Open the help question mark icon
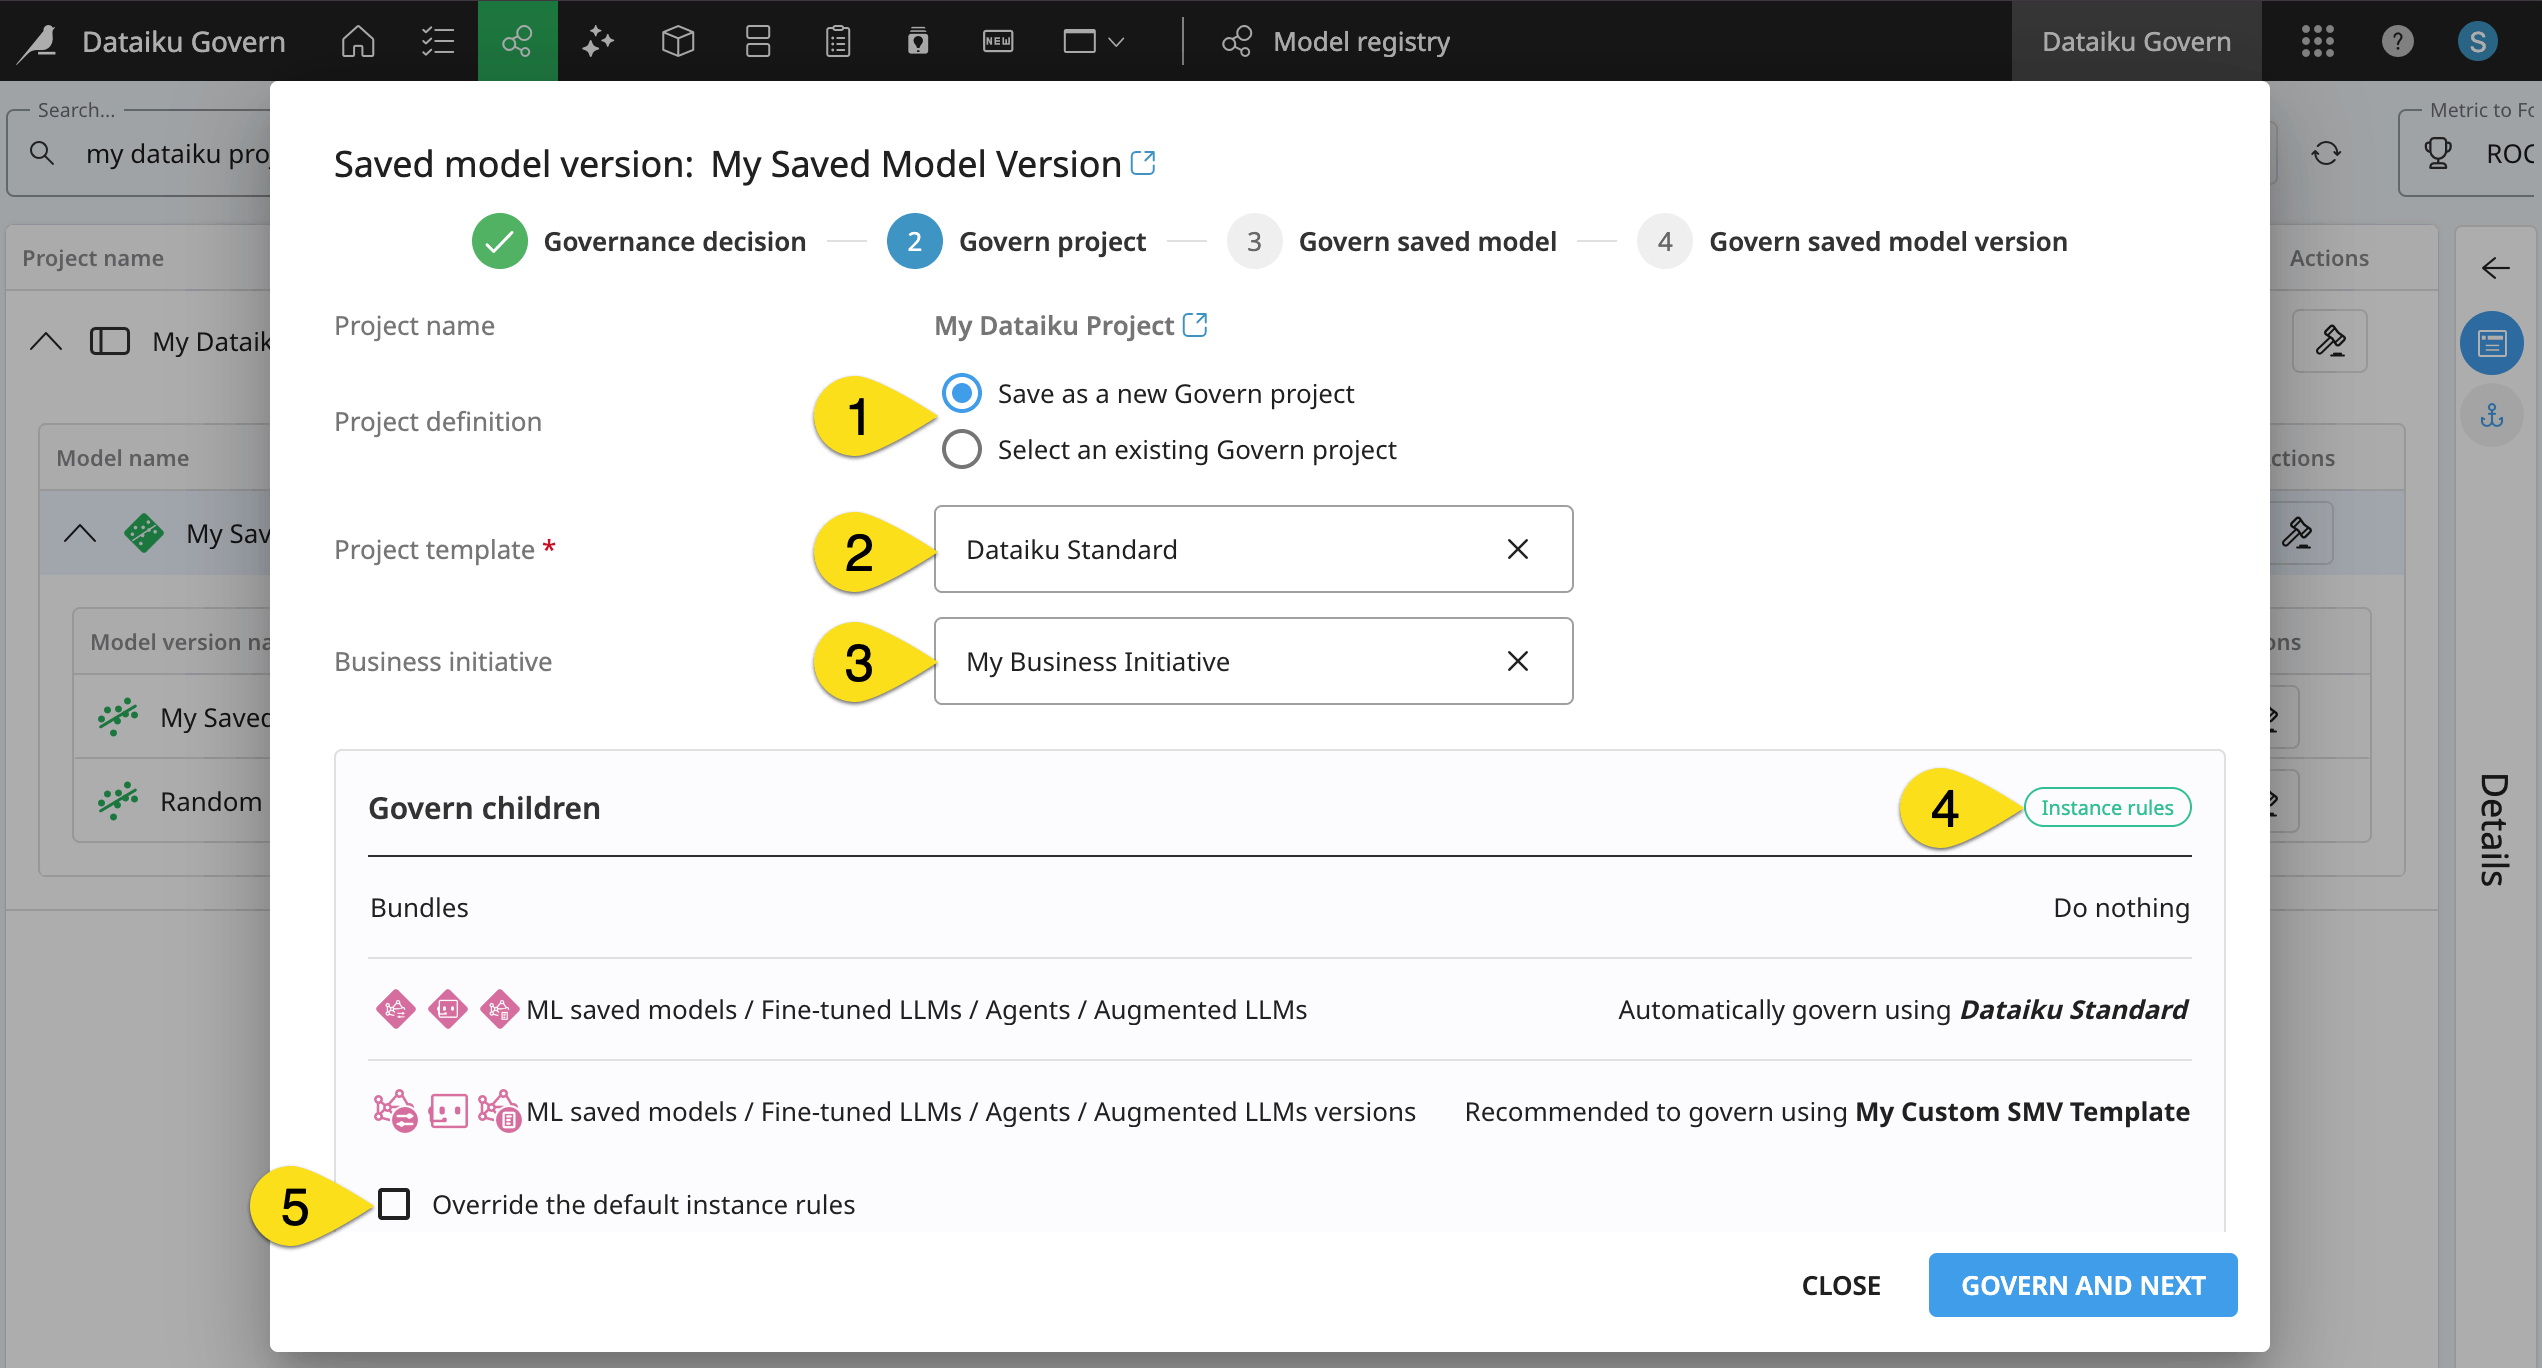The width and height of the screenshot is (2542, 1368). pos(2397,41)
